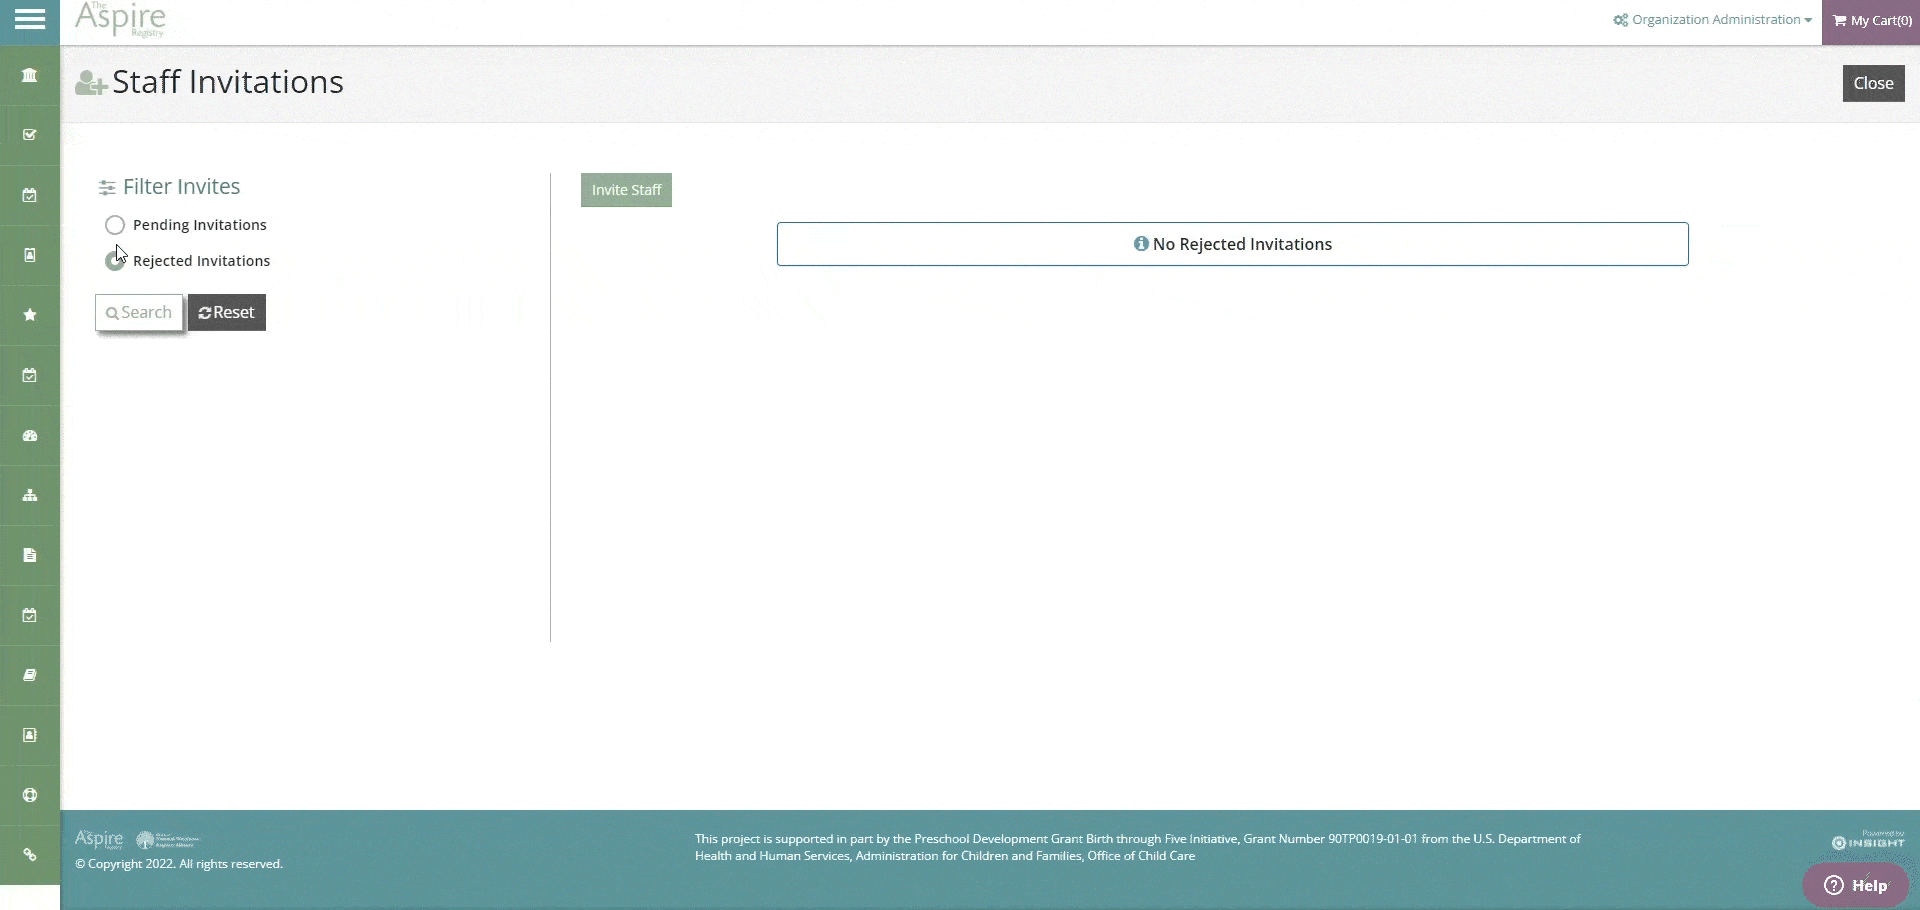
Task: Open My Cart in the top bar
Action: point(1871,21)
